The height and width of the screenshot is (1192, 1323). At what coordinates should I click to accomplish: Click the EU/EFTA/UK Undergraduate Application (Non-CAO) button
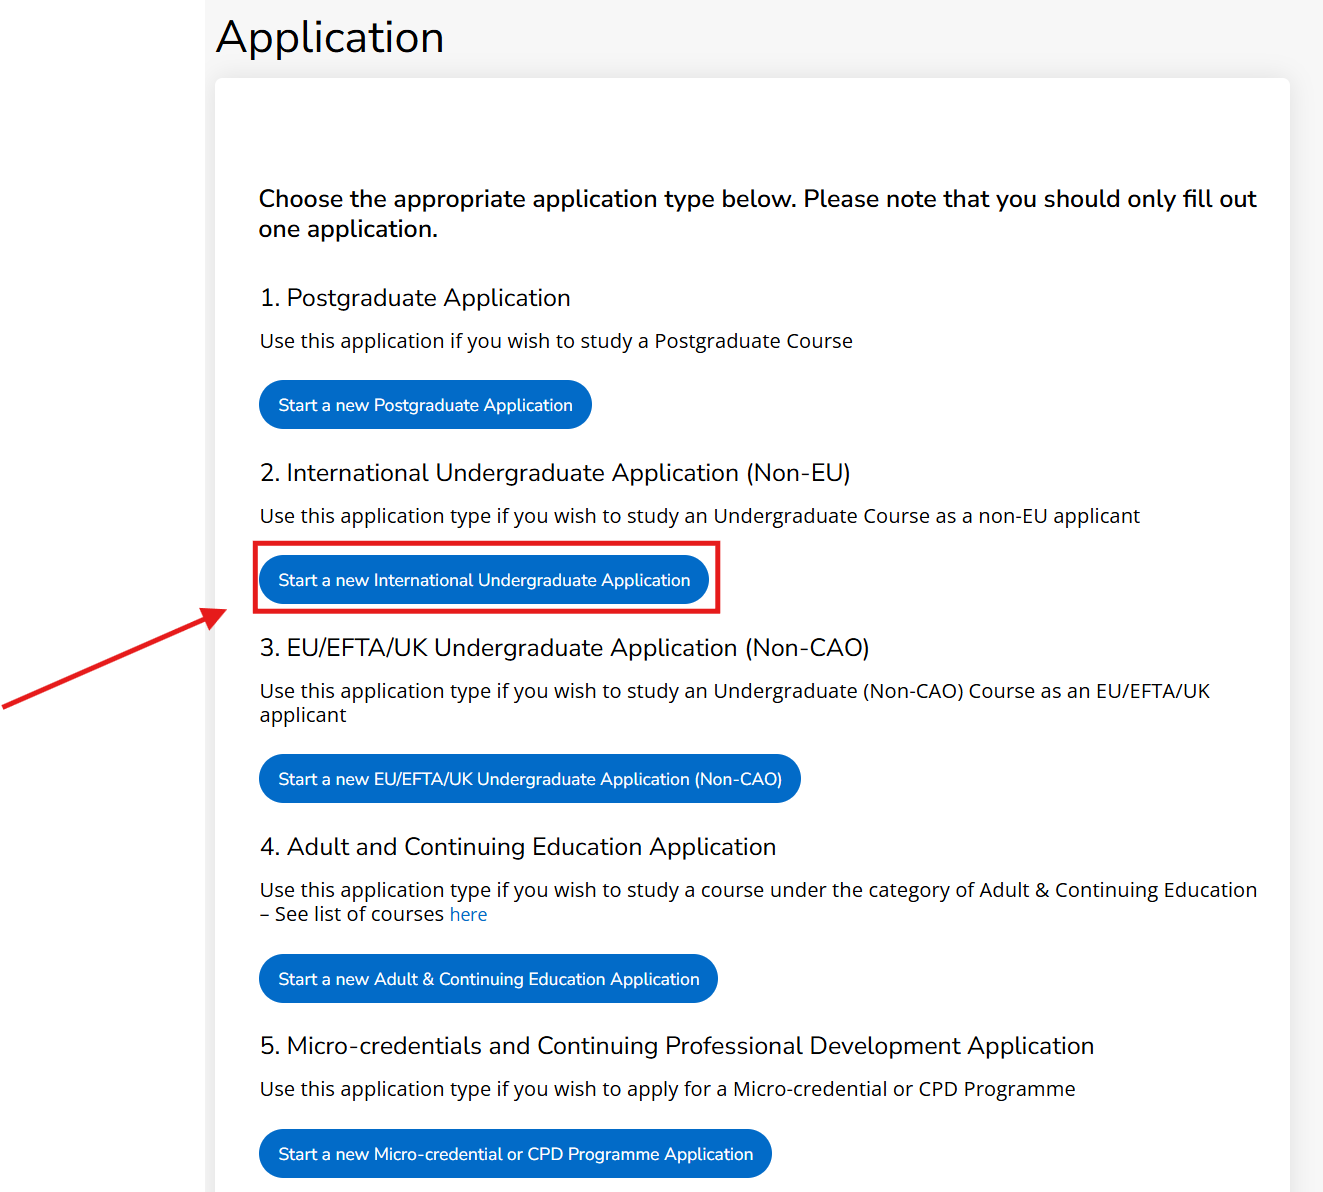pyautogui.click(x=529, y=779)
